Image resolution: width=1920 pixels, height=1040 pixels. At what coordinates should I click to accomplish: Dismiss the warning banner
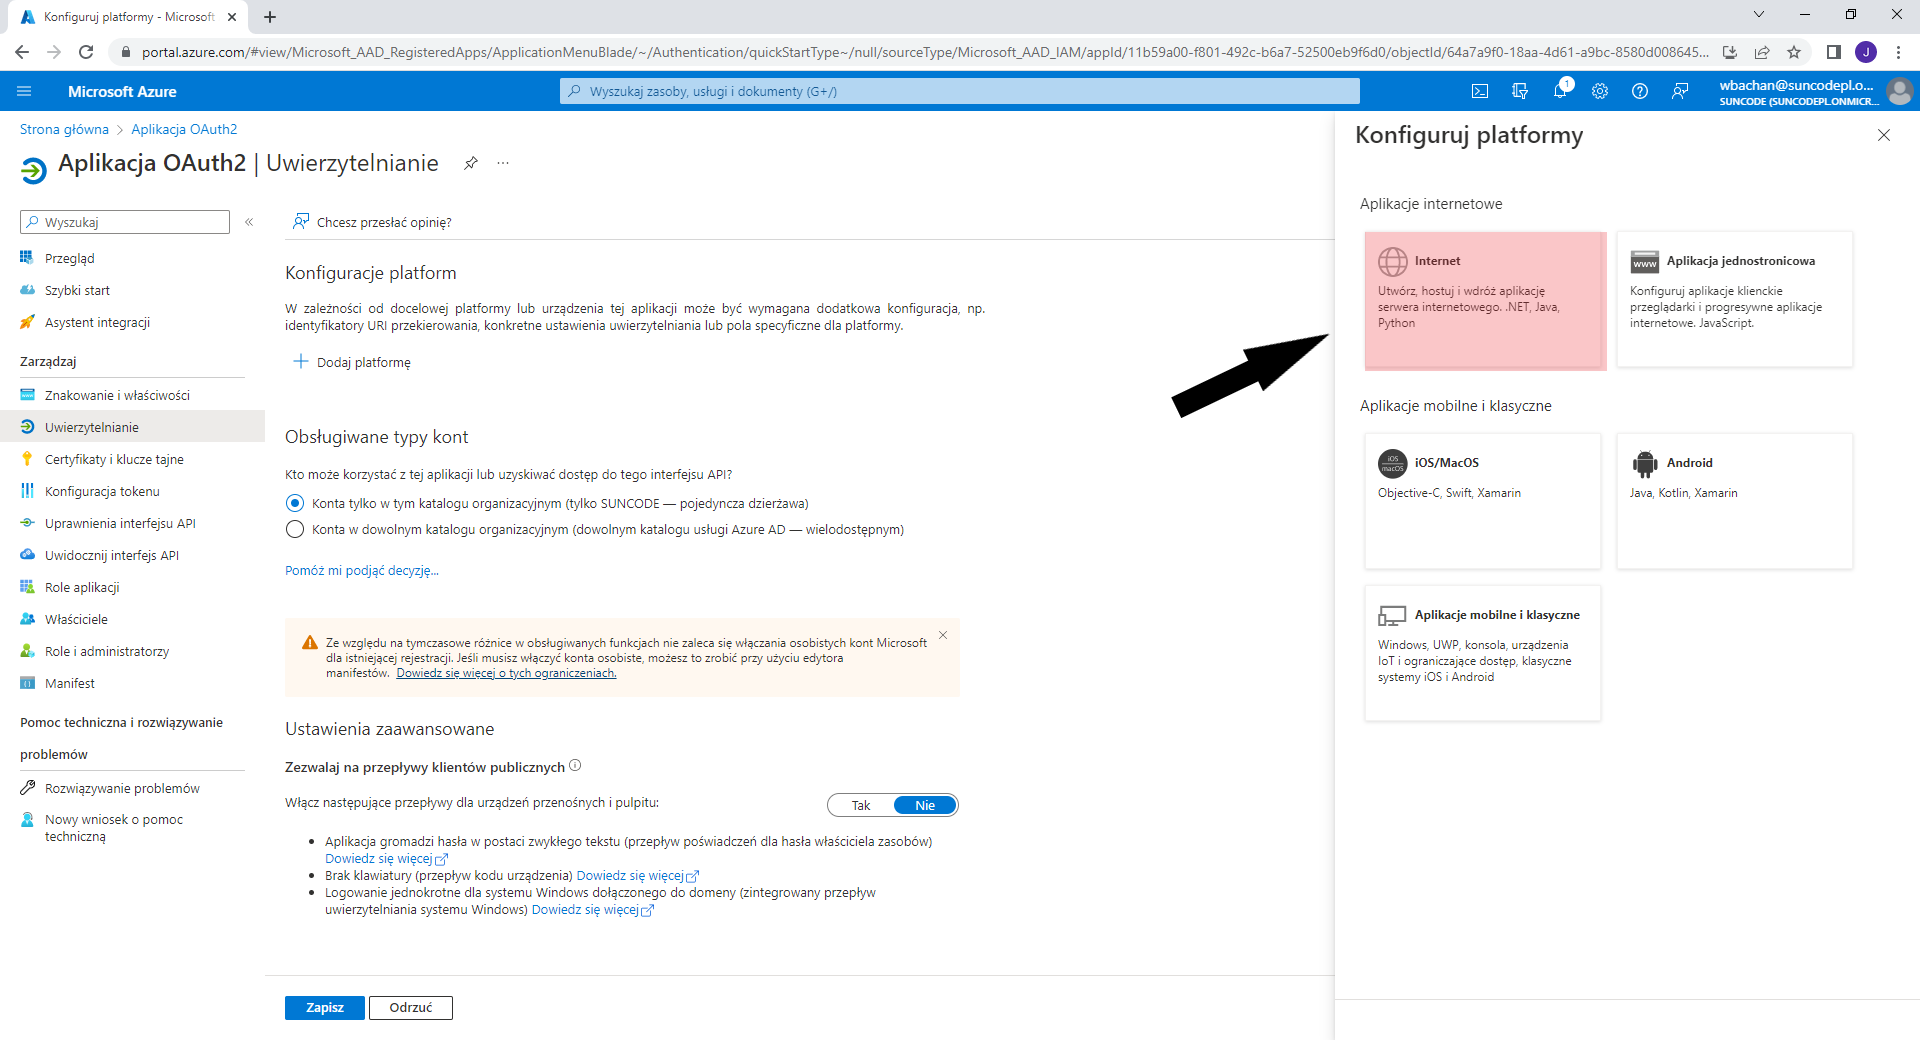click(943, 635)
